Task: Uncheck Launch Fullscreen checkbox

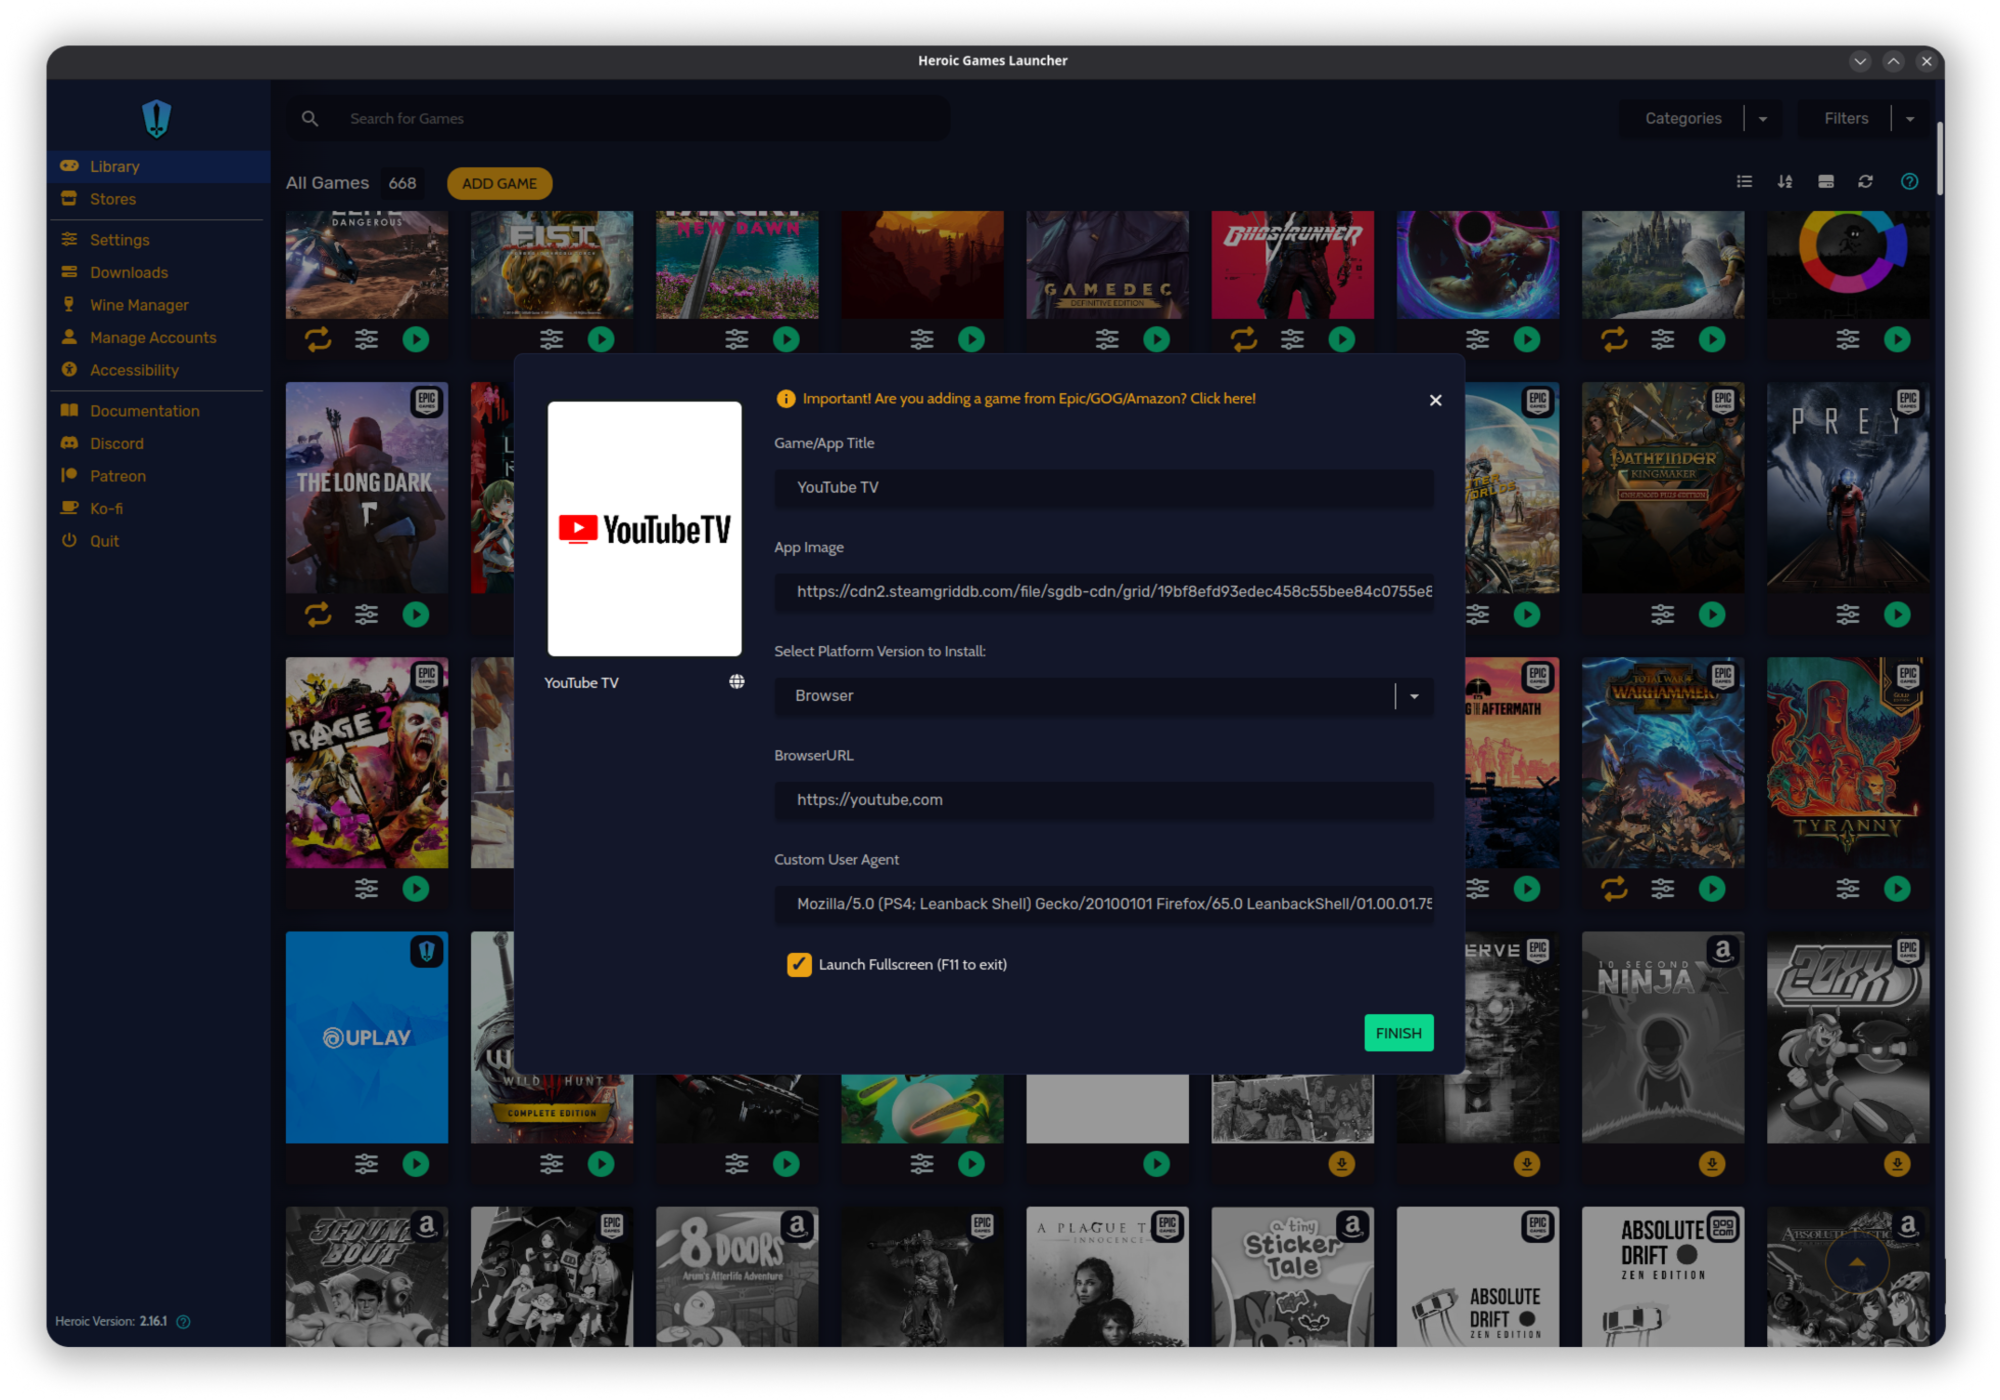Action: [799, 964]
